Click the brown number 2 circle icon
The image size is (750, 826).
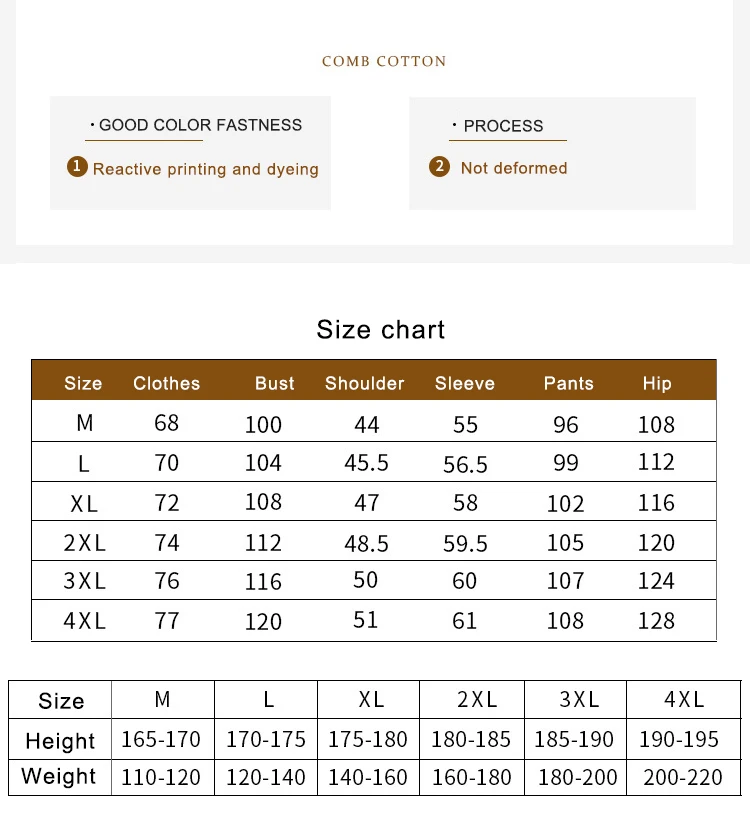click(439, 167)
